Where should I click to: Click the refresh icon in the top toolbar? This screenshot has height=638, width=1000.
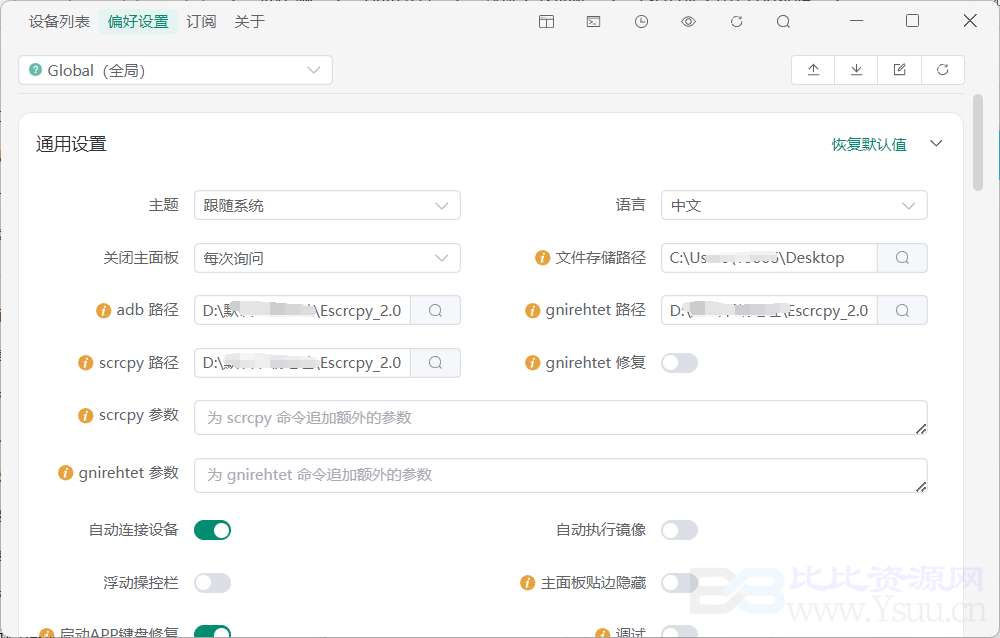(735, 21)
